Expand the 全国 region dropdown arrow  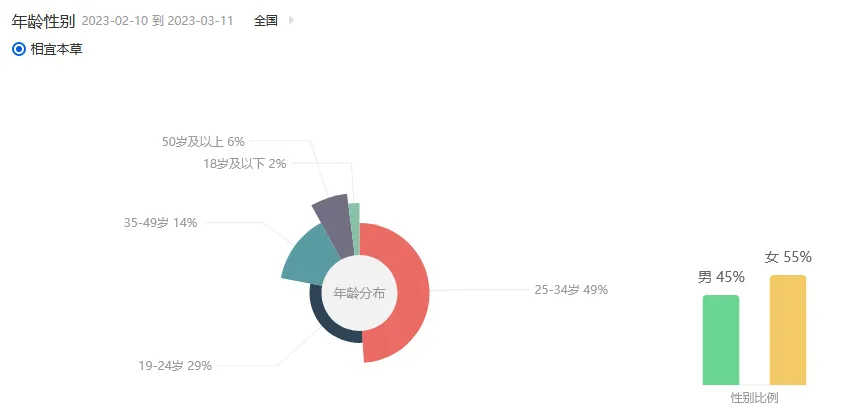[x=292, y=21]
